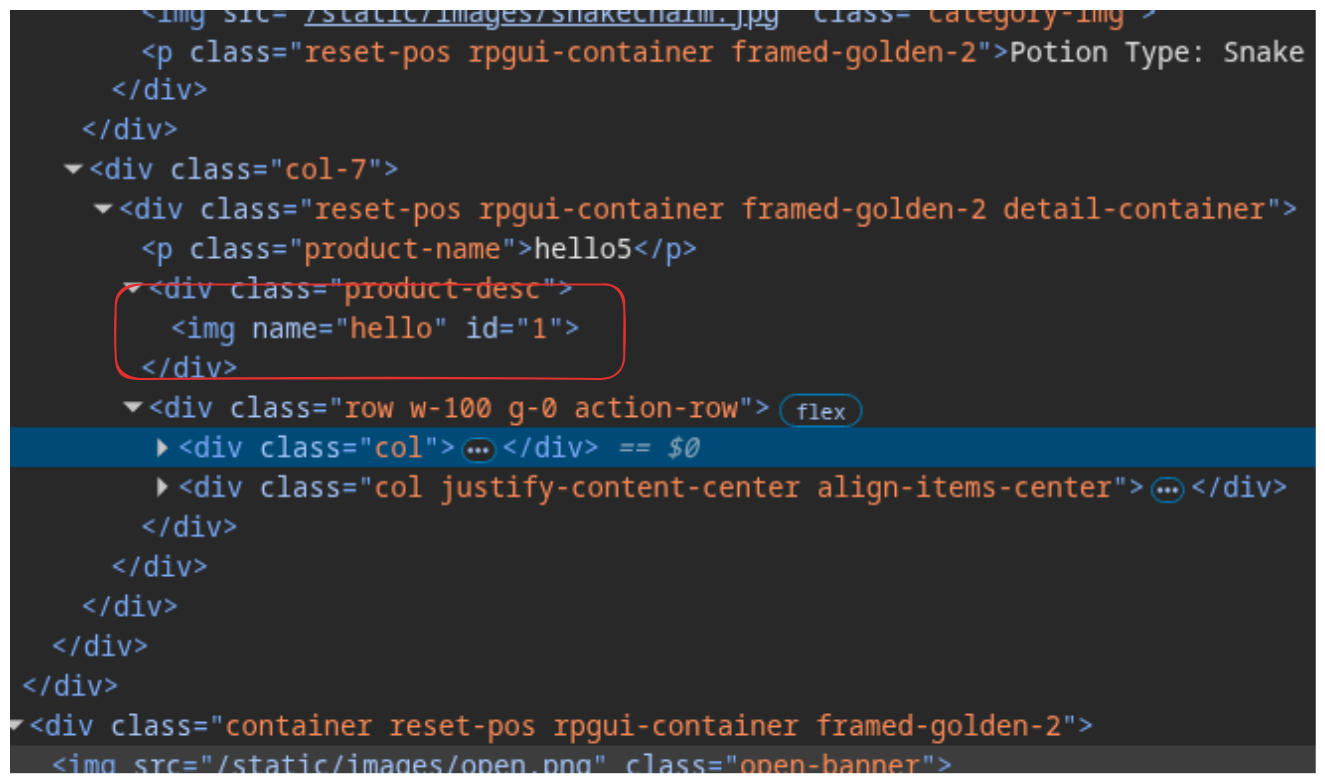The height and width of the screenshot is (783, 1325).
Task: Open the snakecharm.jpg image link
Action: pyautogui.click(x=541, y=16)
